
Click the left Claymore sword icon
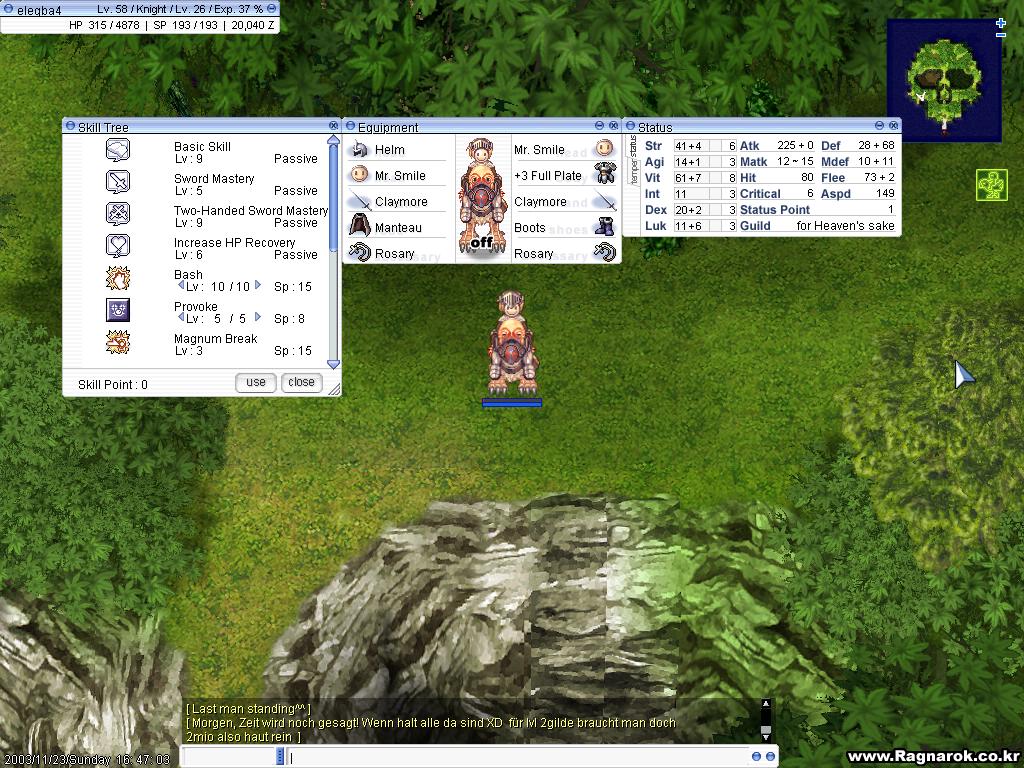point(359,200)
